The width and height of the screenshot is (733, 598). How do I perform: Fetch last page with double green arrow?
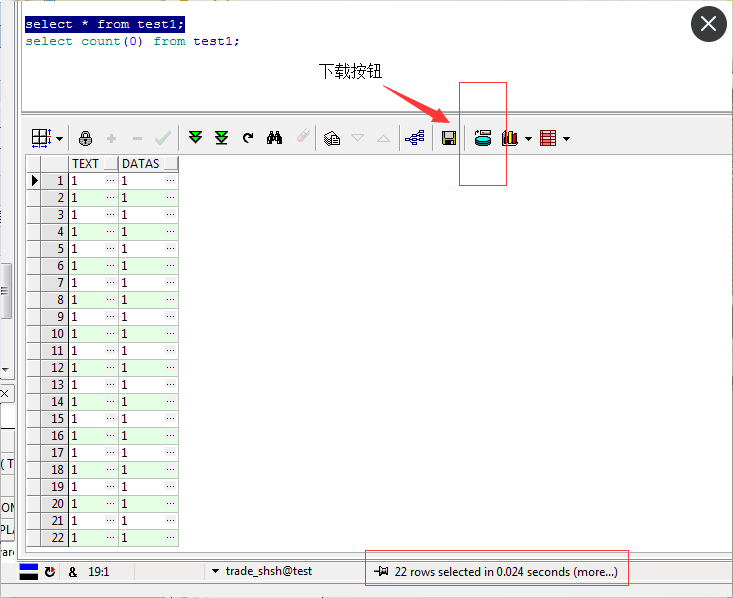pos(222,138)
